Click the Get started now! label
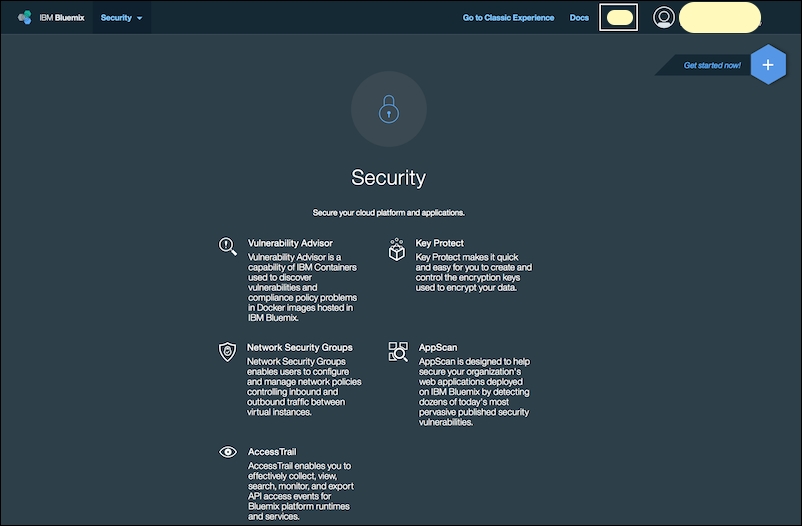 coord(712,65)
